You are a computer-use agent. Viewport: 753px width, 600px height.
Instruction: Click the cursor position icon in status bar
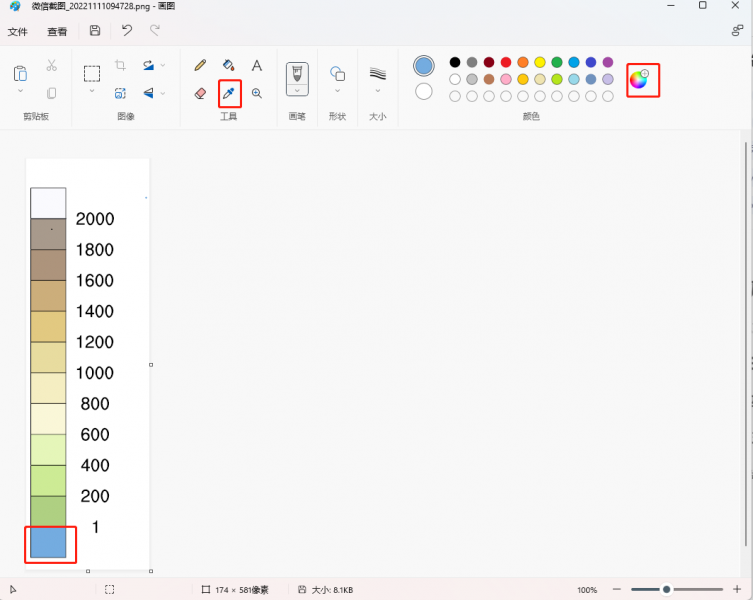tap(13, 589)
